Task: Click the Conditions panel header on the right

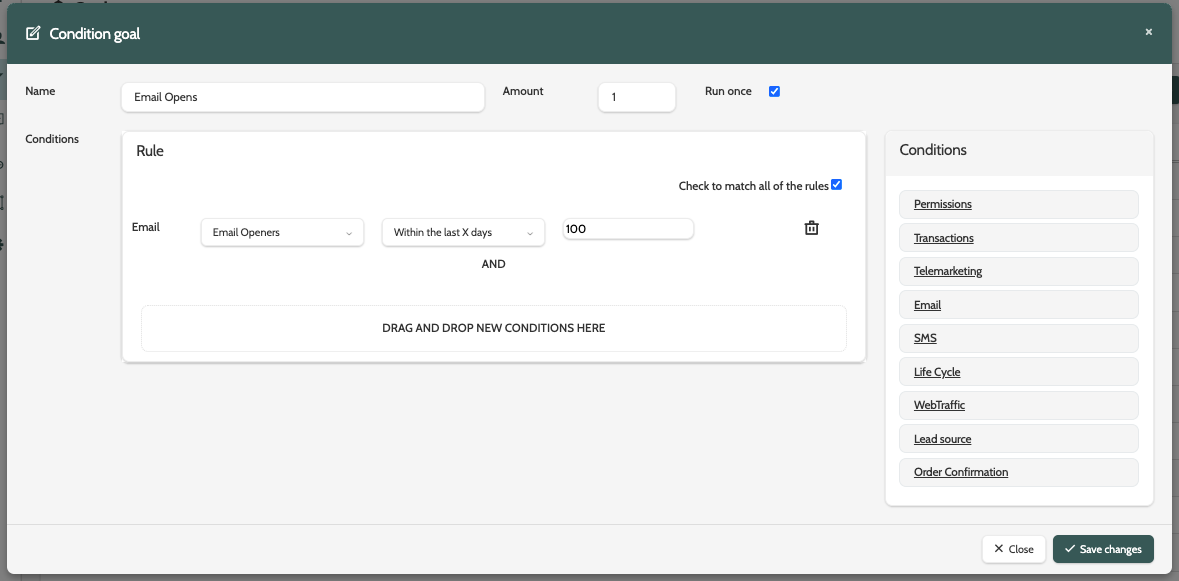Action: (x=1019, y=153)
